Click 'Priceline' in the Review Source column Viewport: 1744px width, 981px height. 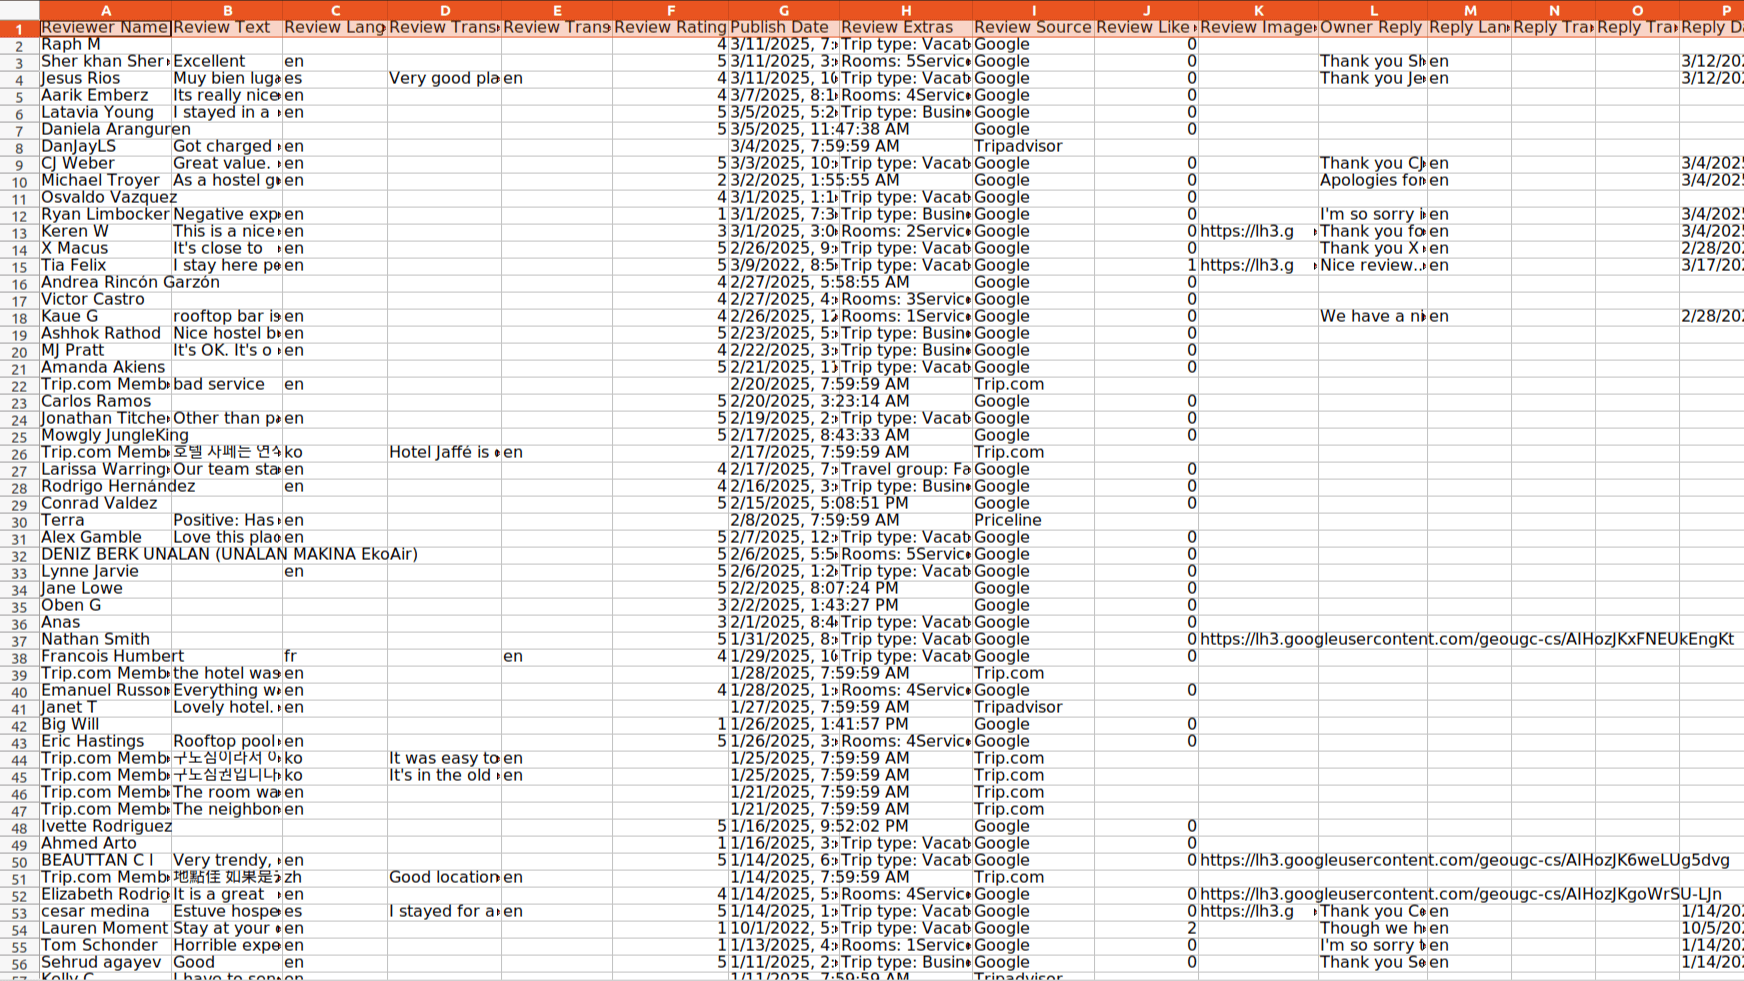point(1033,520)
